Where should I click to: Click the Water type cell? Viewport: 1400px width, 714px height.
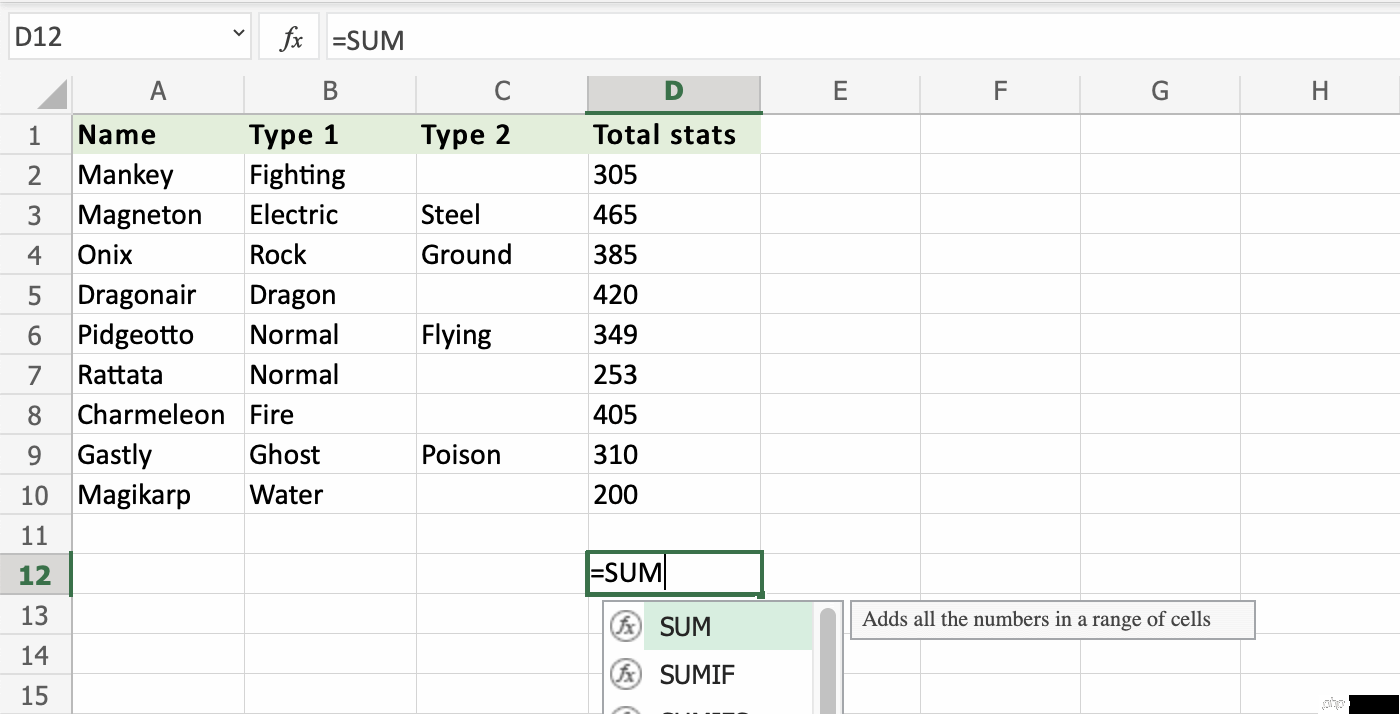(330, 495)
